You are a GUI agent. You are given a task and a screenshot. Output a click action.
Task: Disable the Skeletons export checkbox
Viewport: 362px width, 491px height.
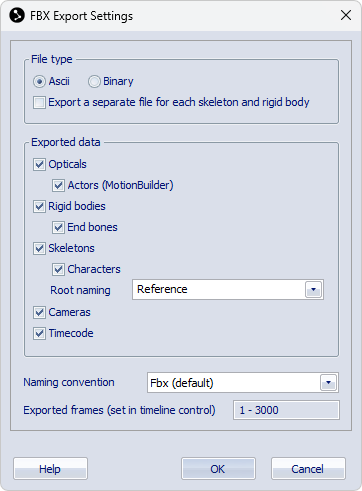coord(39,248)
